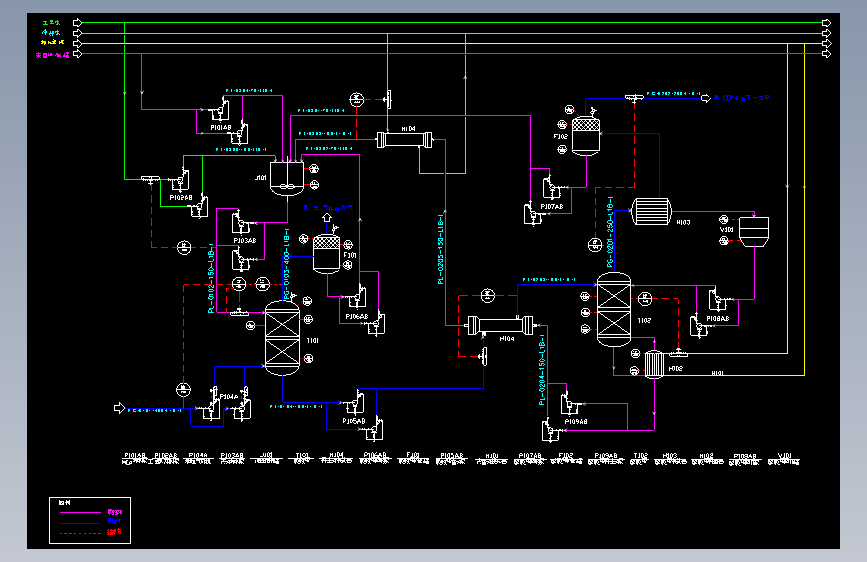Pick the F101 filter vessel

pos(326,254)
